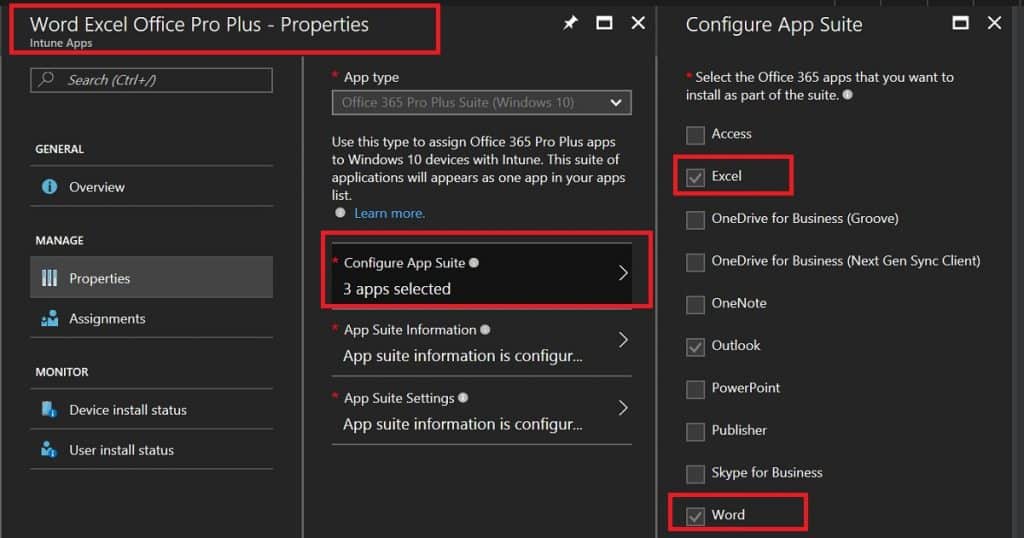Select Properties in the Manage section
Screen dimensions: 1024x538
152,277
